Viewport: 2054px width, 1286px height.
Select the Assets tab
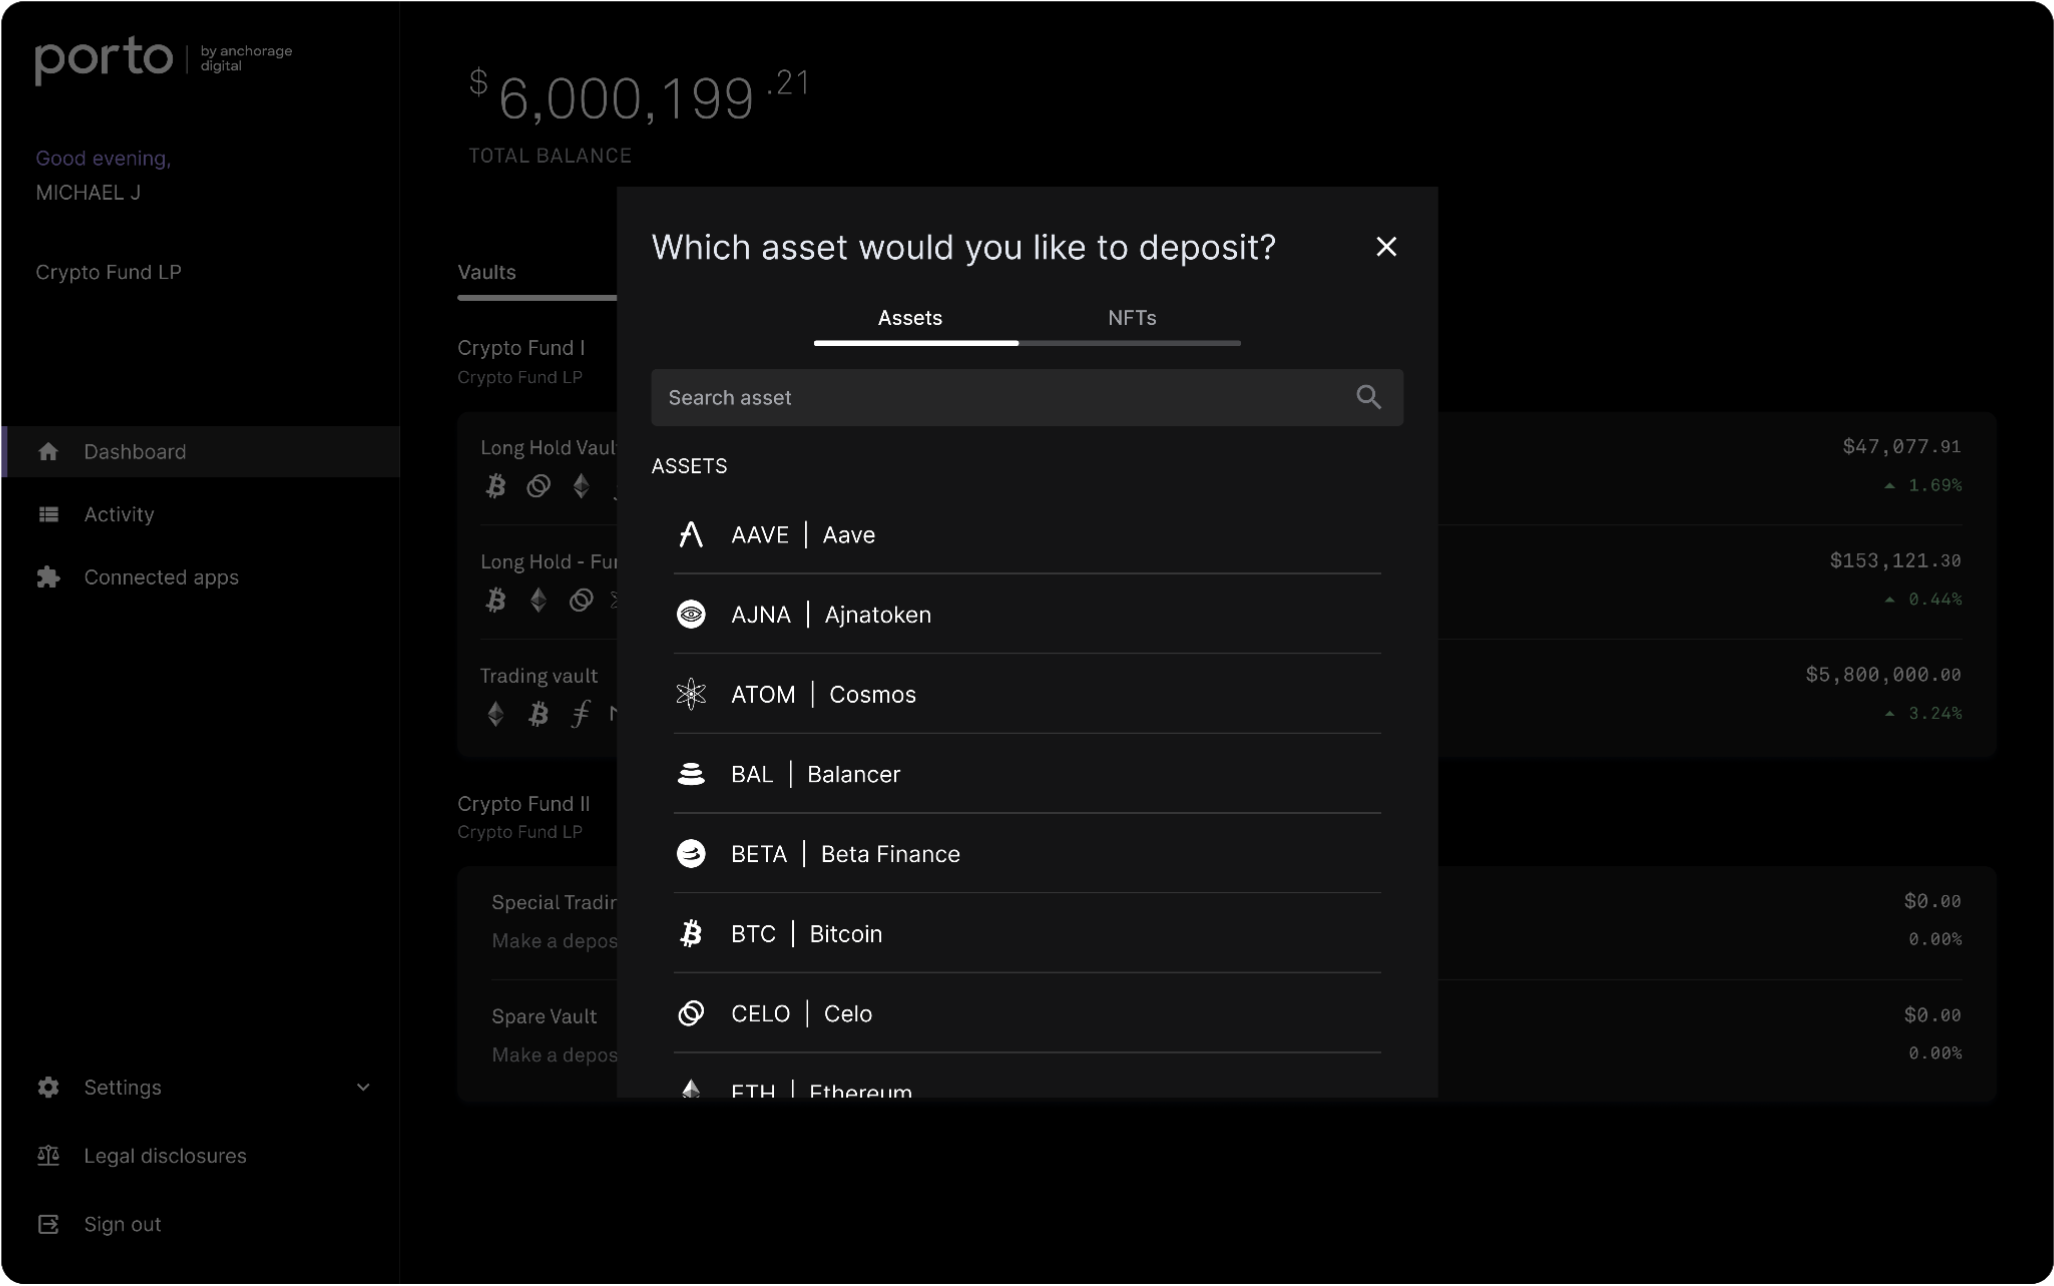[x=910, y=318]
